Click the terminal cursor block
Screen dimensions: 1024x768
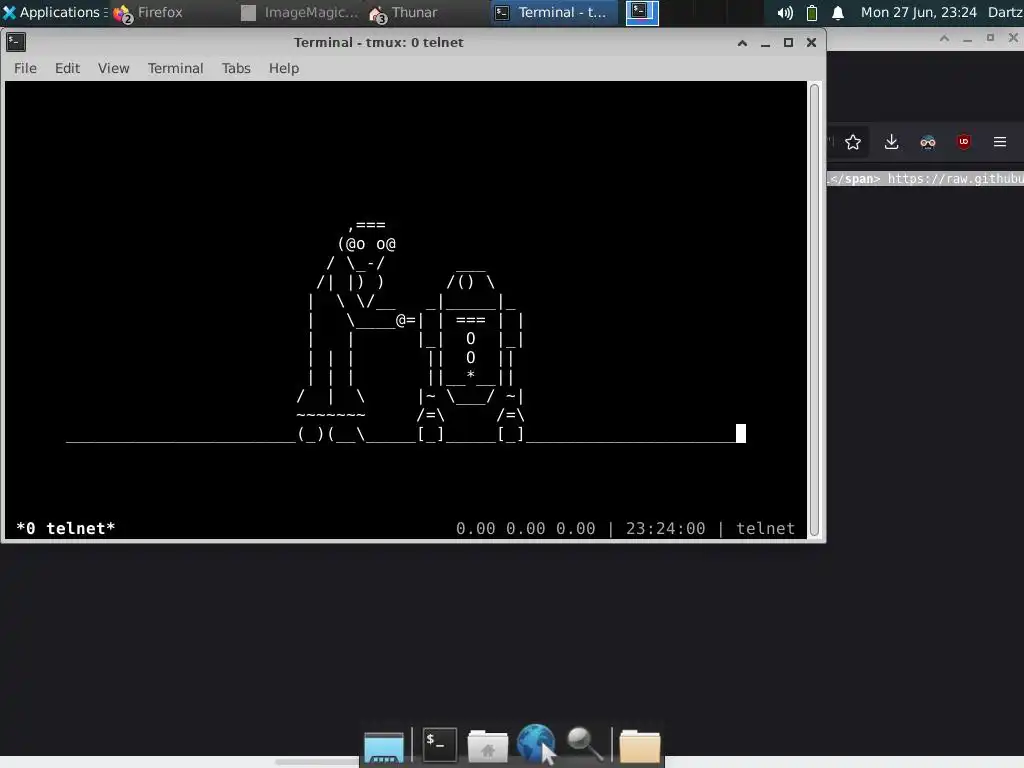click(x=741, y=434)
